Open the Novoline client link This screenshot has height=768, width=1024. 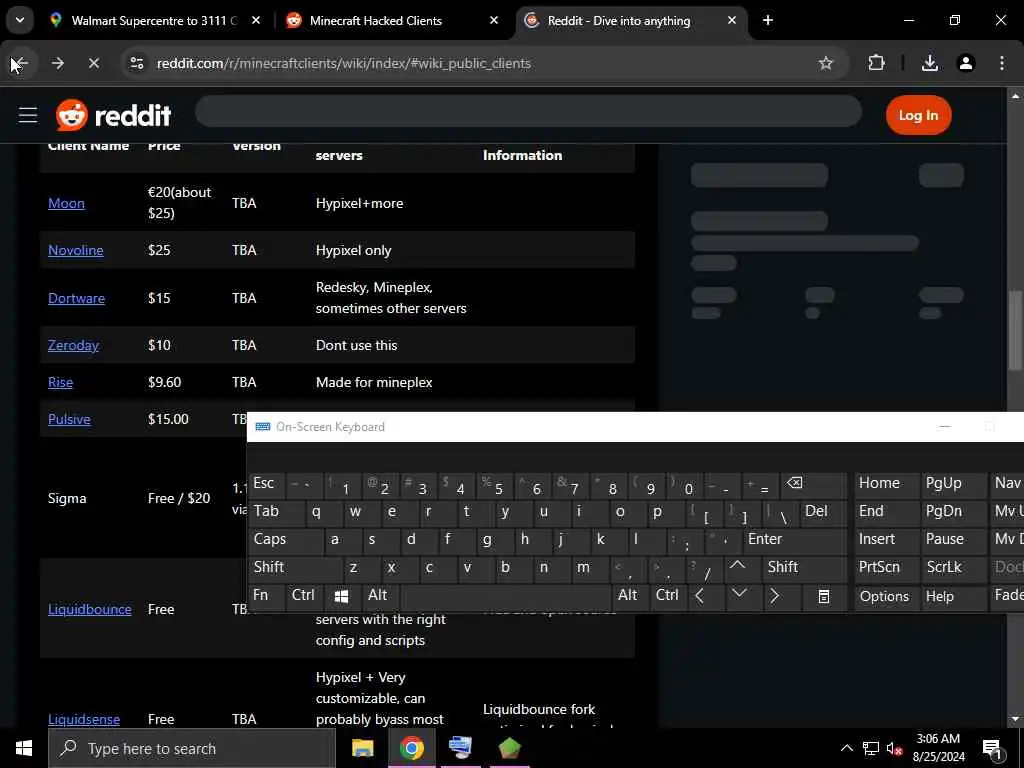[76, 250]
